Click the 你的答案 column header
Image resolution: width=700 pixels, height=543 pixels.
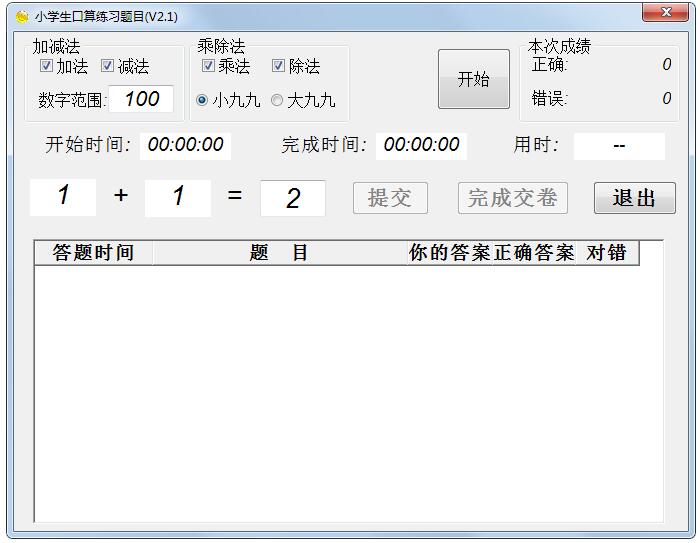tap(450, 253)
